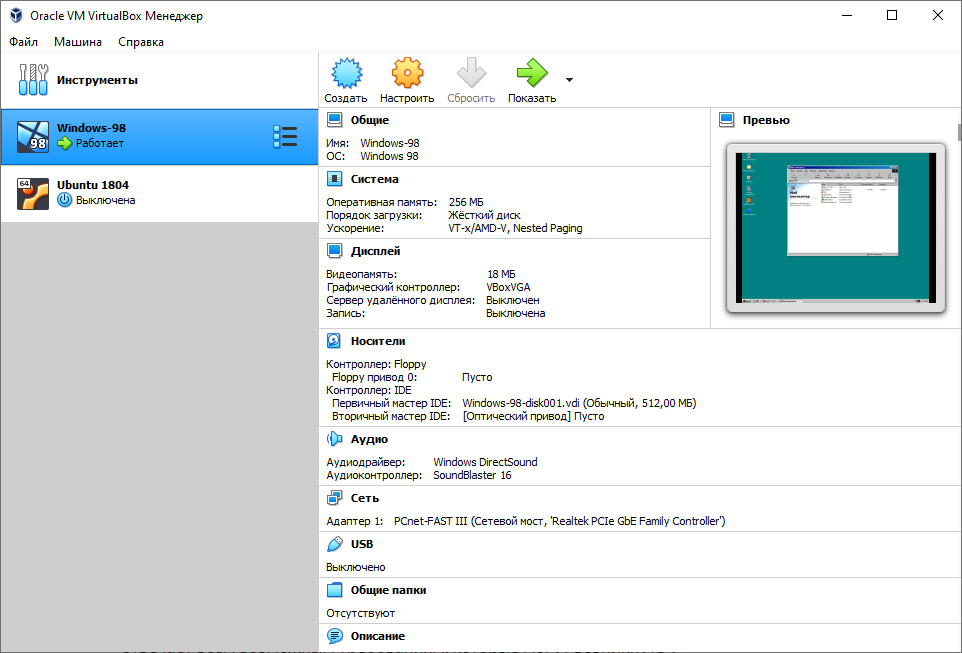Click the green running-state arrow for Windows-98

coord(64,143)
